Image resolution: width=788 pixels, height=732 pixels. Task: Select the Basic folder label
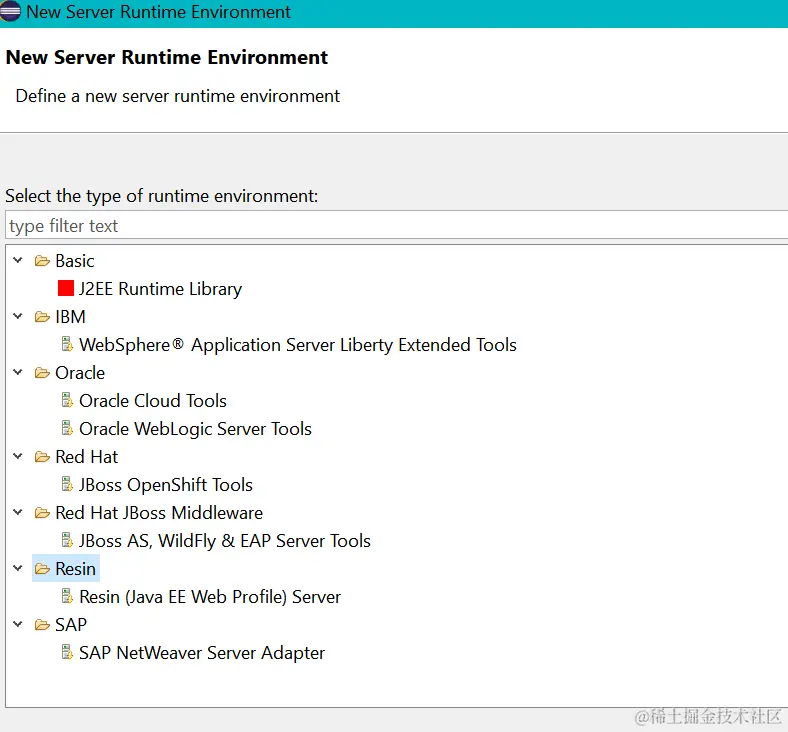(x=75, y=261)
